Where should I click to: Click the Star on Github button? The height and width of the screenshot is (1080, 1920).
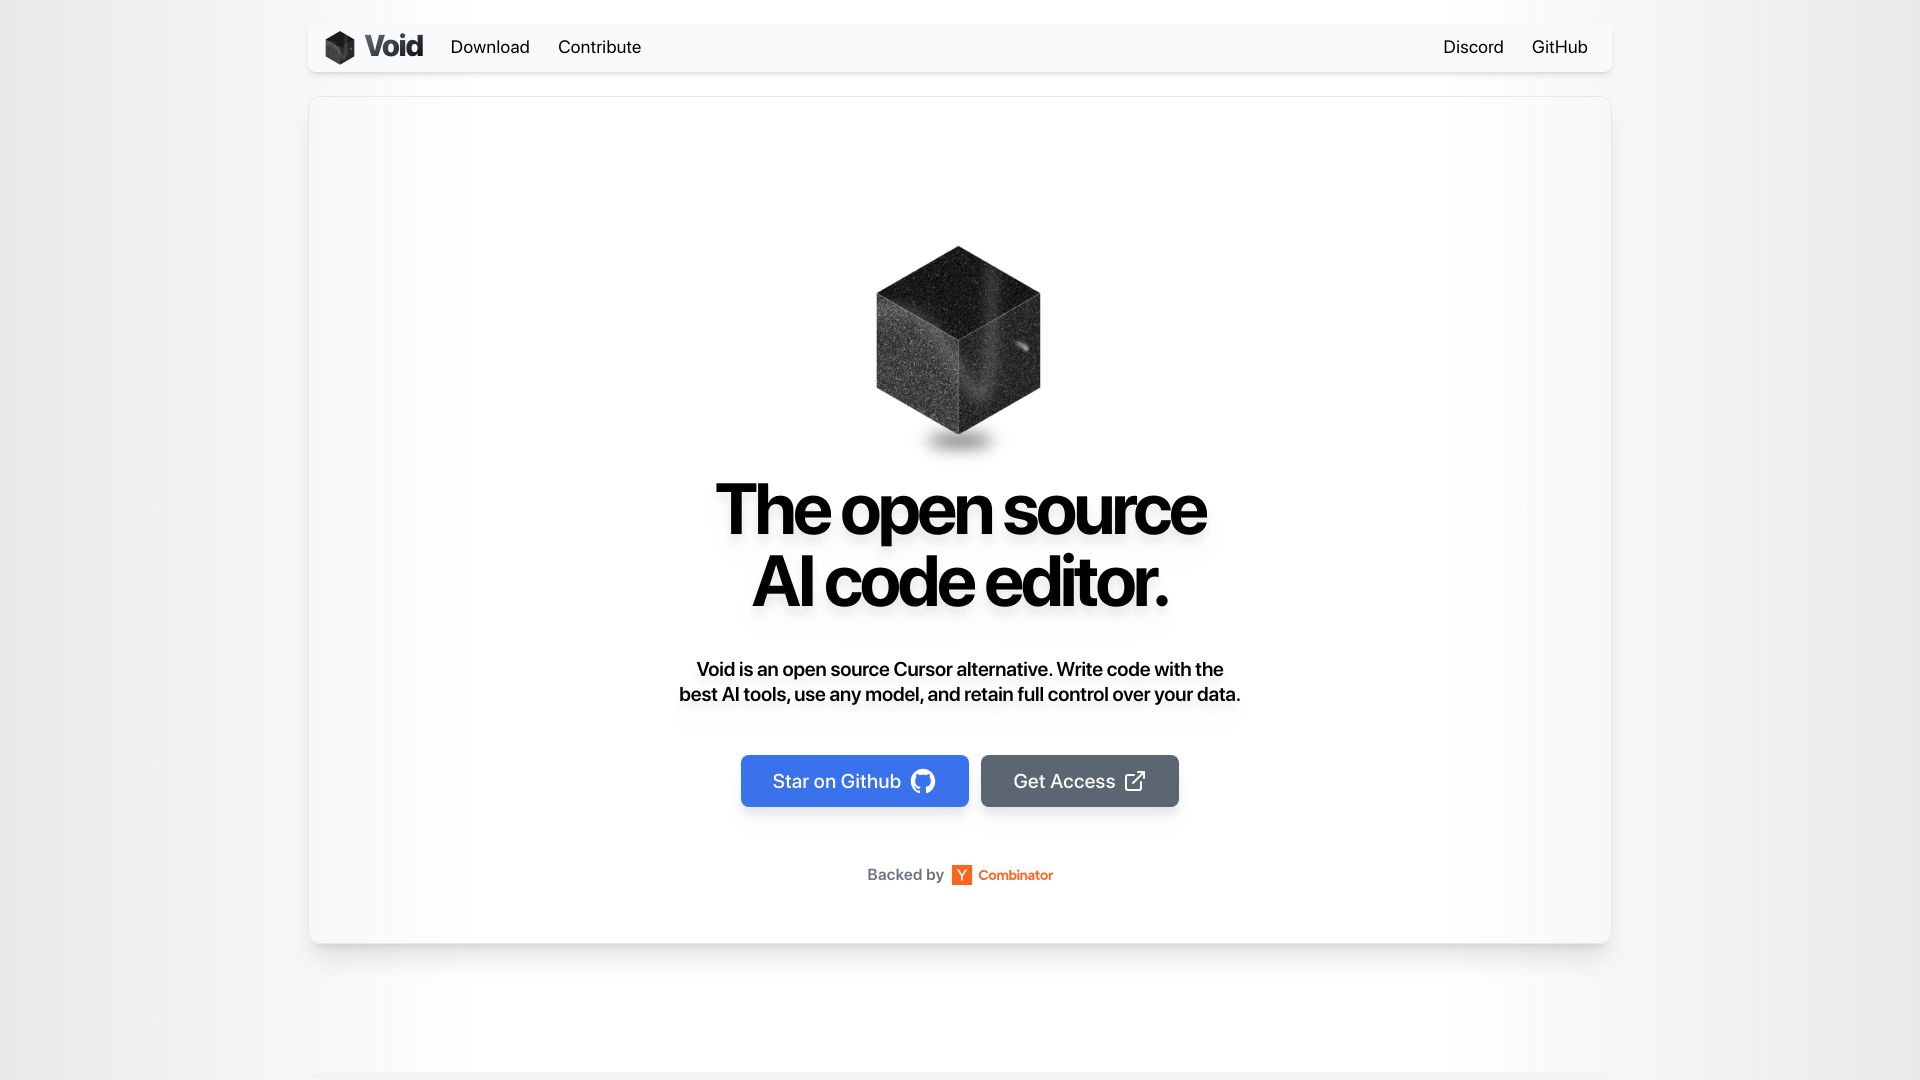click(x=855, y=781)
